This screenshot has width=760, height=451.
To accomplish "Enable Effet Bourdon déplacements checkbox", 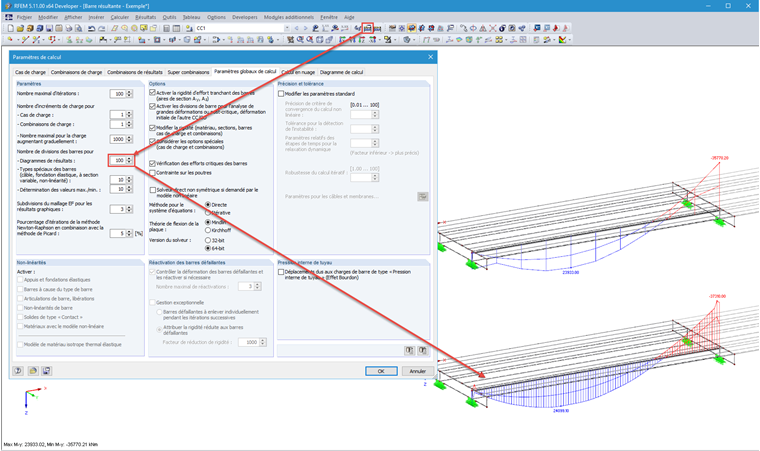I will [x=281, y=272].
